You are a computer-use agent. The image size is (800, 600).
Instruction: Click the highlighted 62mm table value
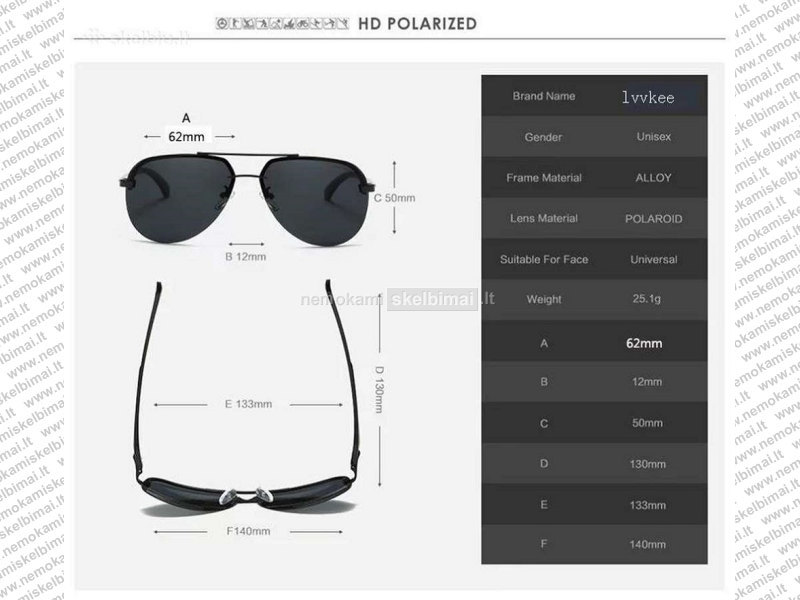coord(644,343)
